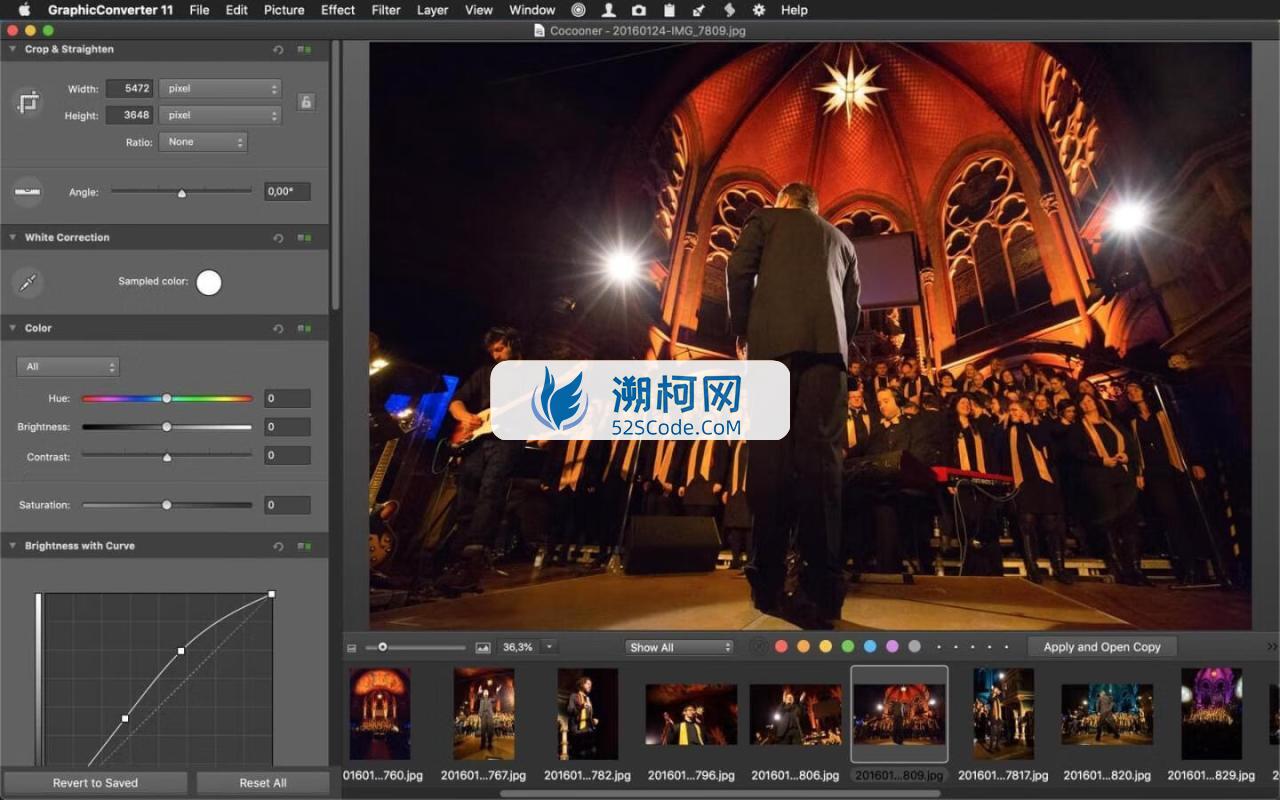Click the straighten level tool icon
Screen dimensions: 1280x800
pos(28,191)
